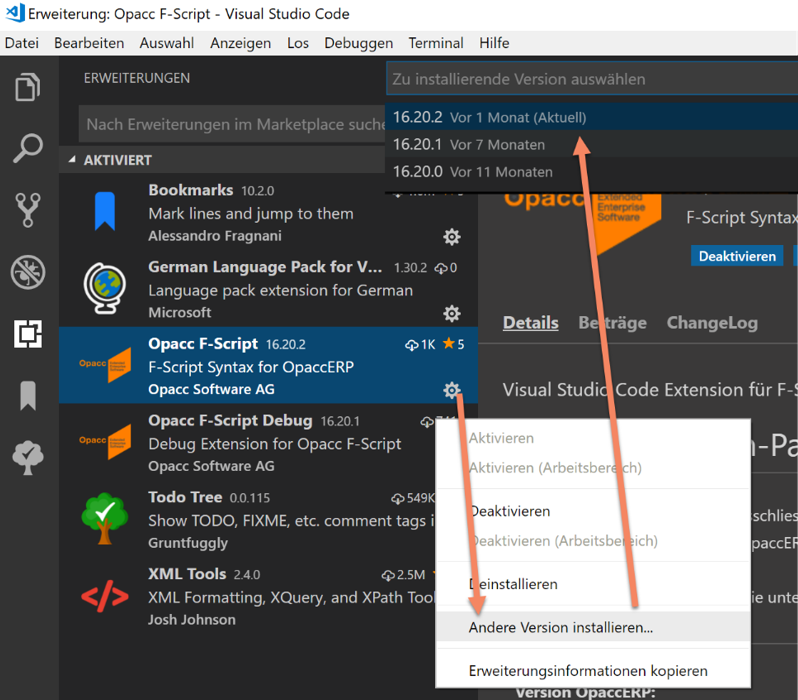Open the Bookmarks activity bar icon

27,396
